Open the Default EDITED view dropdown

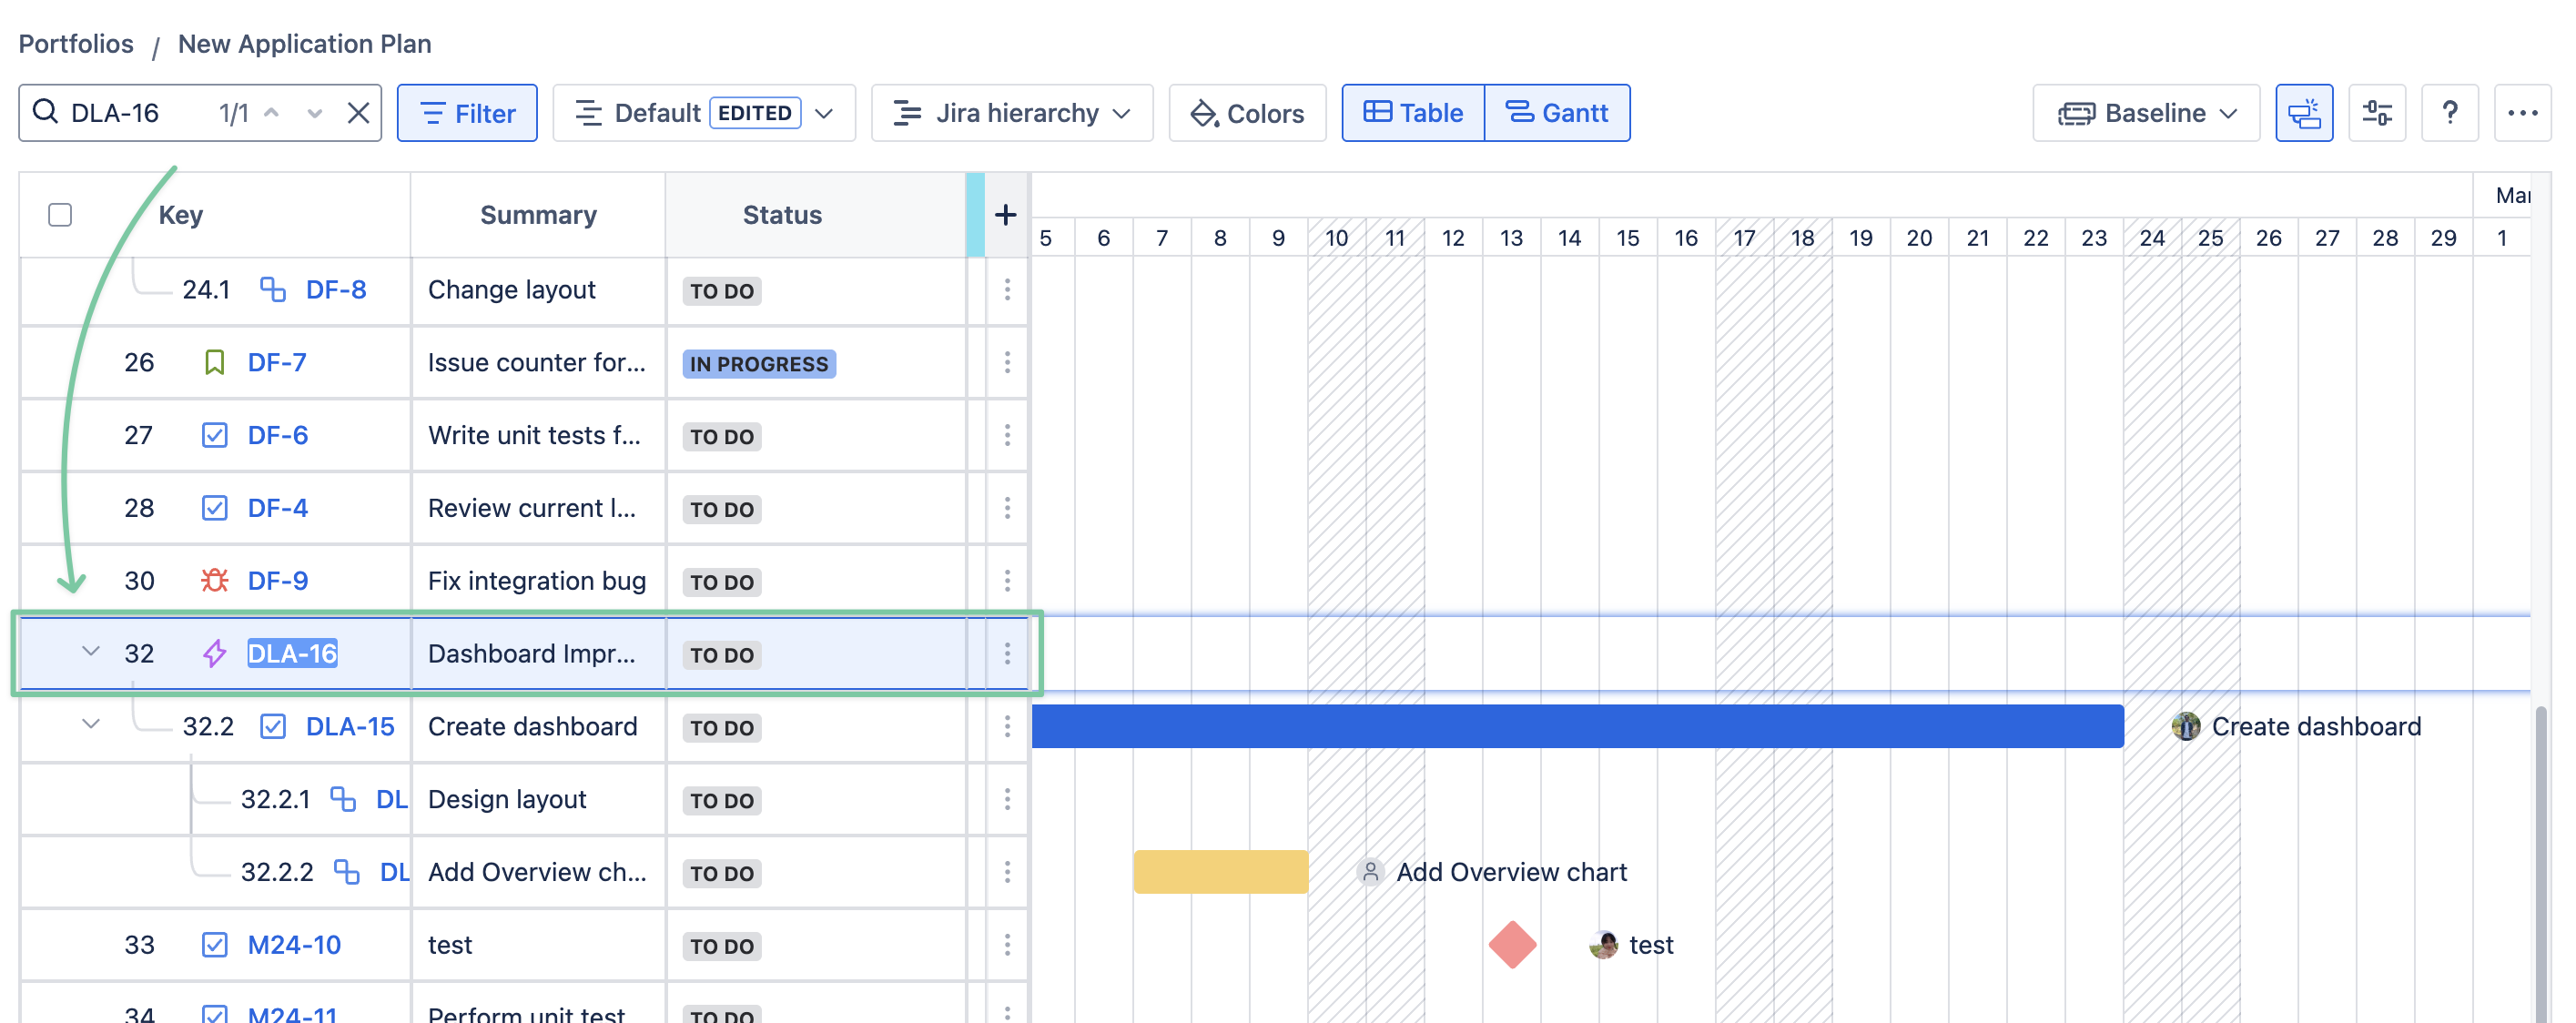point(703,113)
